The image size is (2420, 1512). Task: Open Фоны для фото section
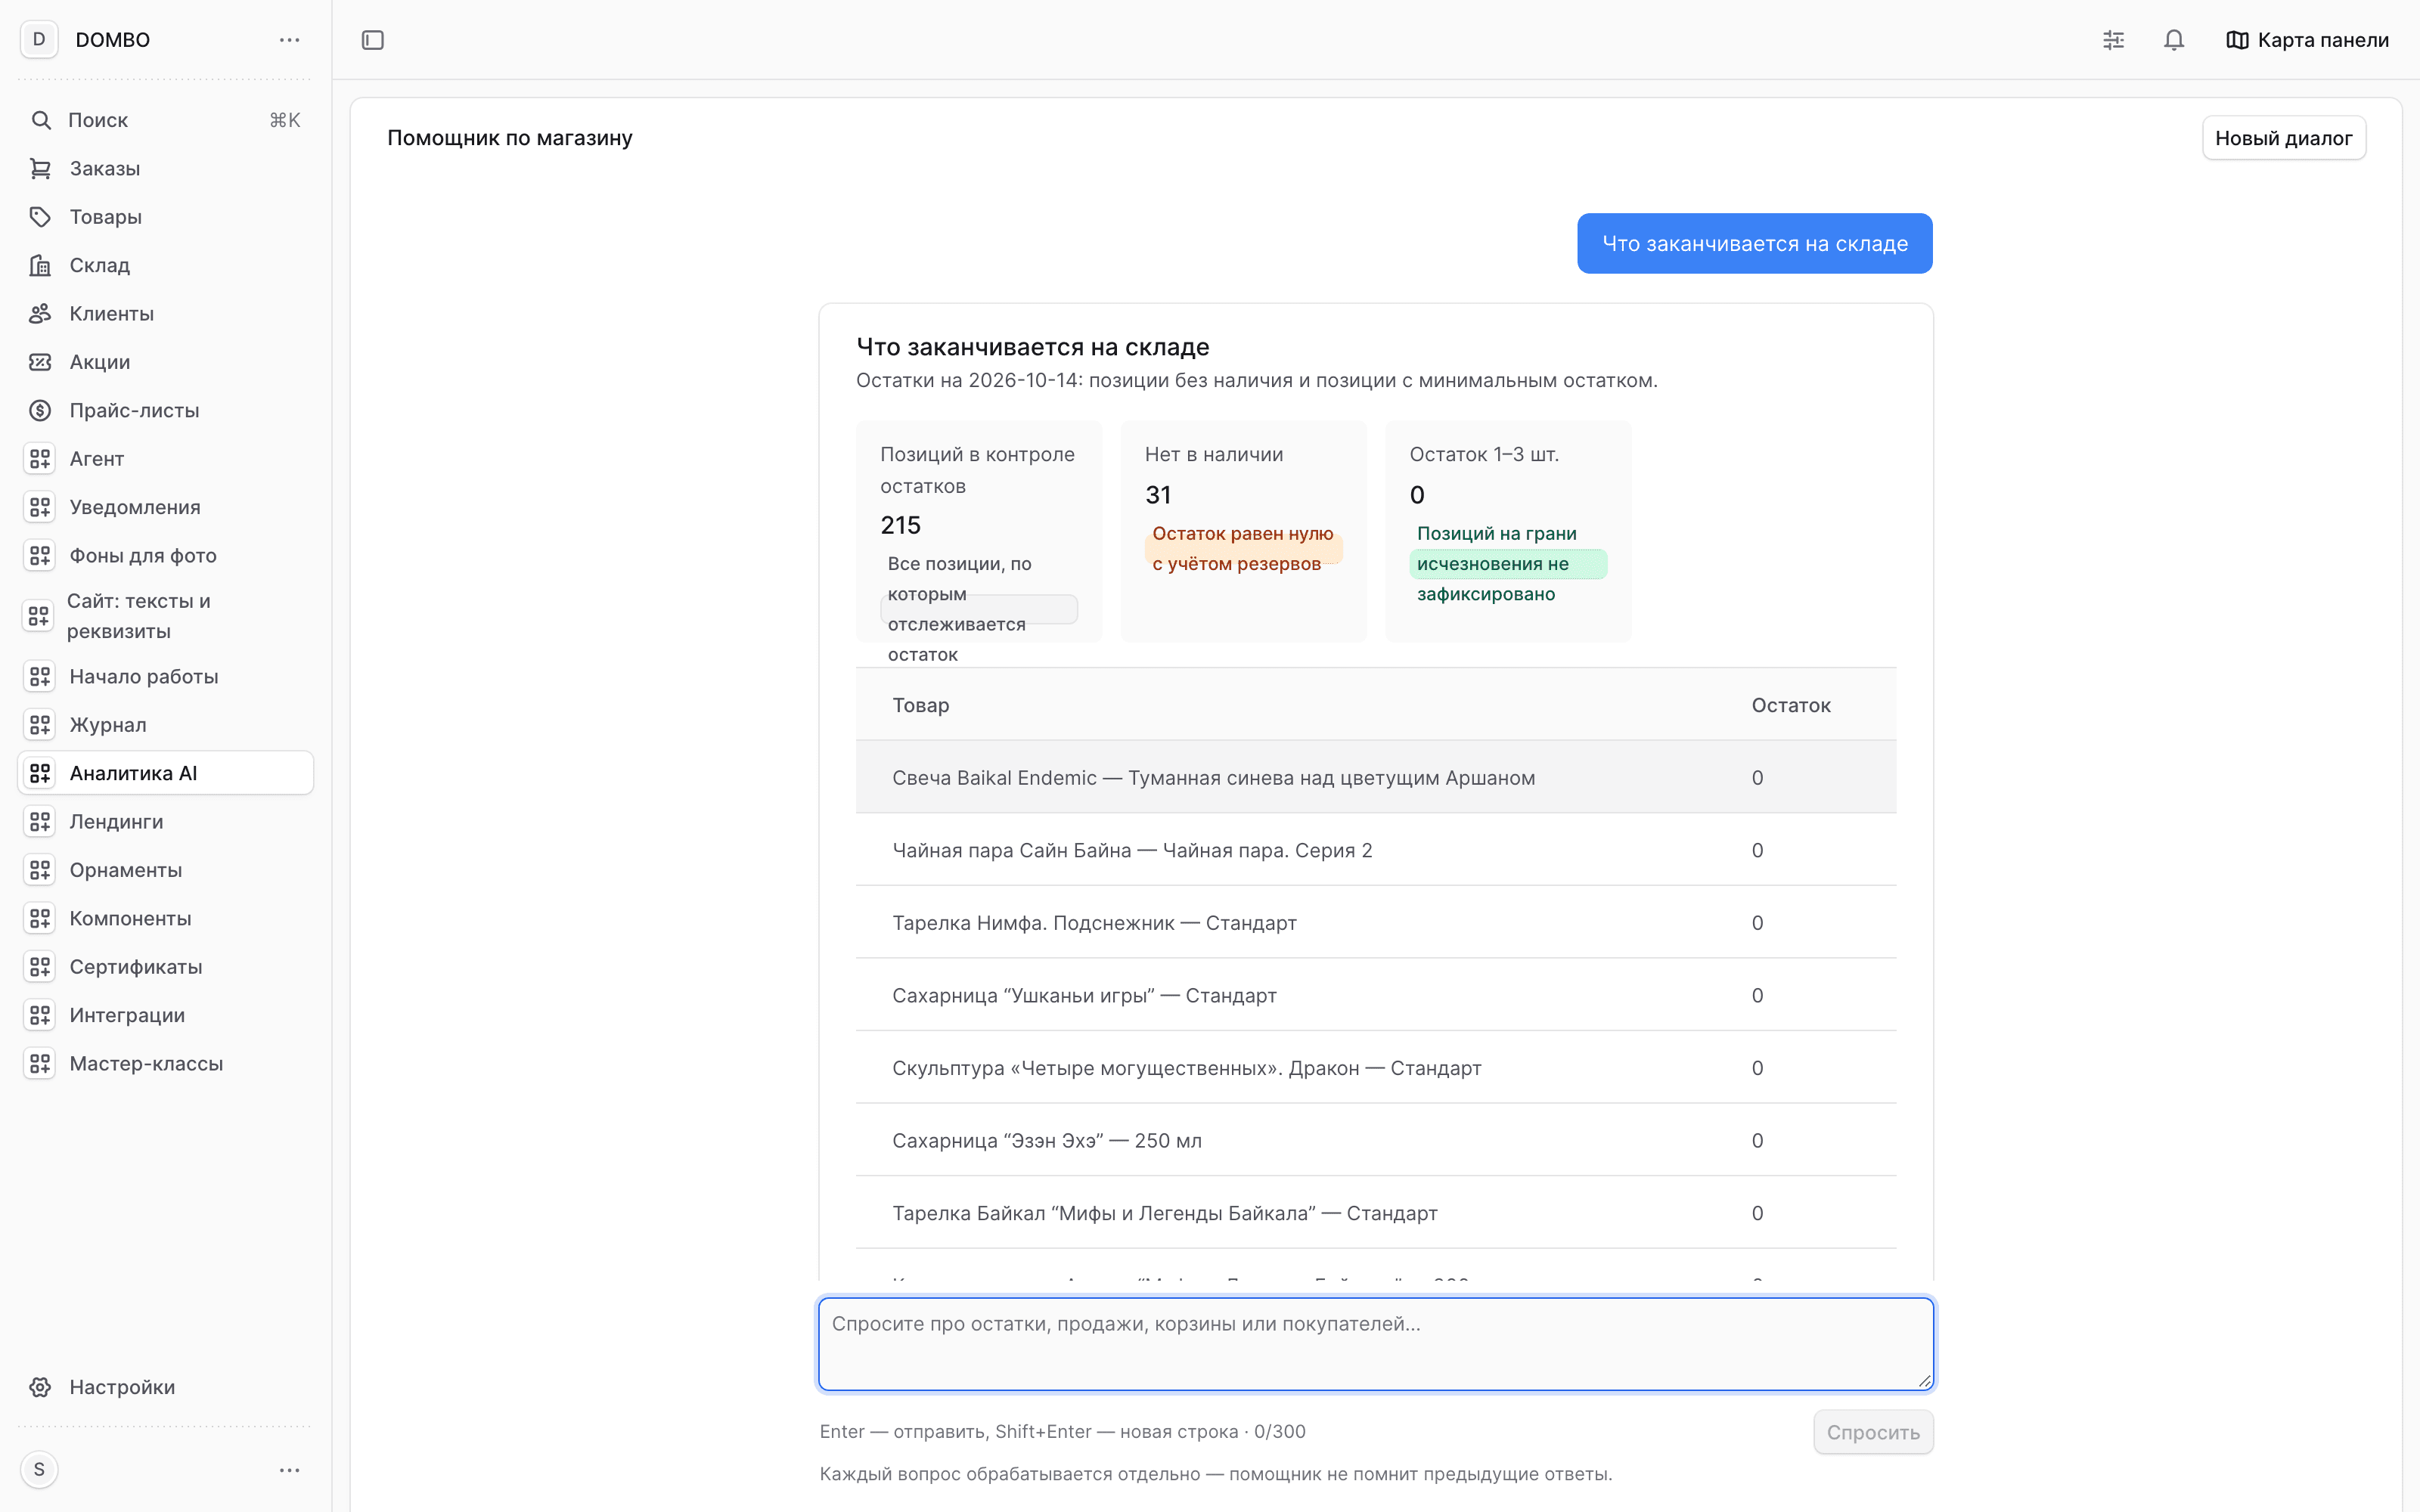pos(166,556)
